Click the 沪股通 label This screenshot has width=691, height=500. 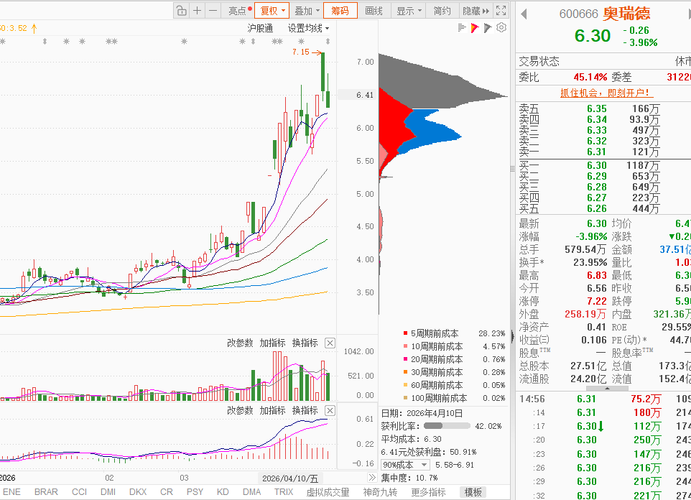pyautogui.click(x=260, y=28)
